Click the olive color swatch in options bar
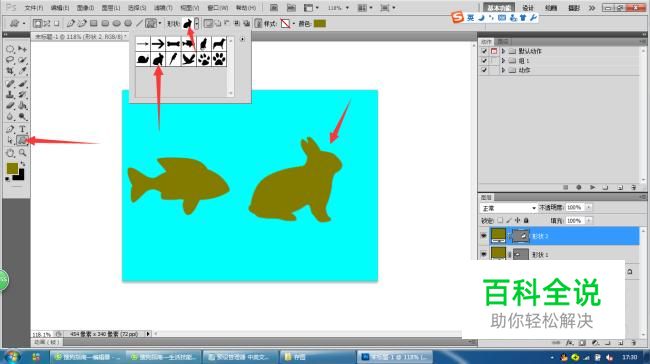 point(320,24)
